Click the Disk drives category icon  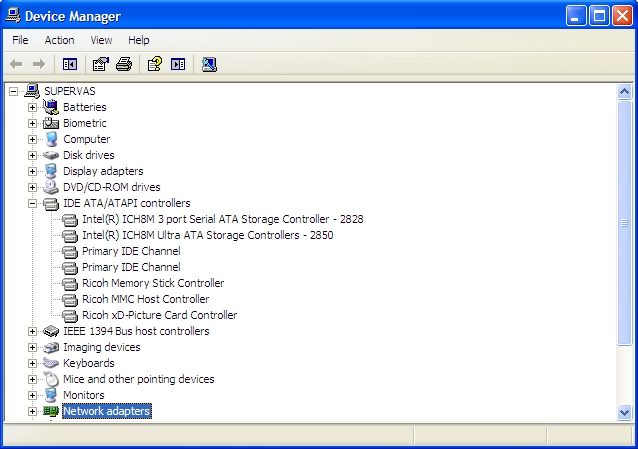pyautogui.click(x=51, y=155)
